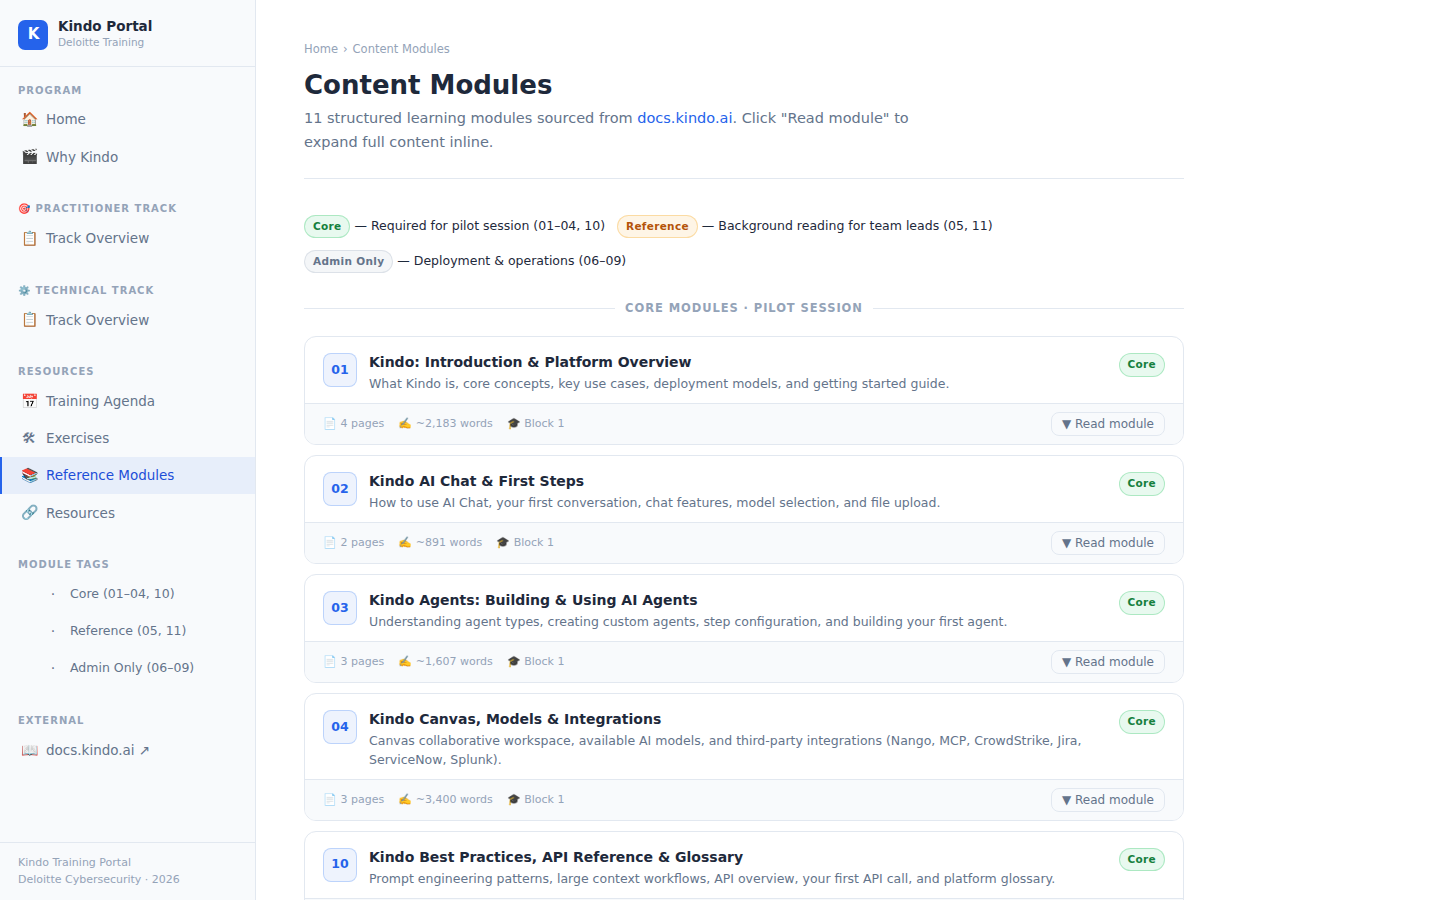The width and height of the screenshot is (1440, 900).
Task: Click the Resources link icon in sidebar
Action: pos(30,513)
